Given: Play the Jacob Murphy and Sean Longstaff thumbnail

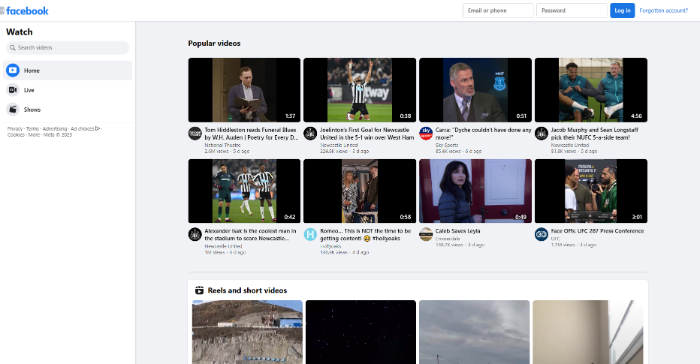Looking at the screenshot, I should tap(591, 90).
